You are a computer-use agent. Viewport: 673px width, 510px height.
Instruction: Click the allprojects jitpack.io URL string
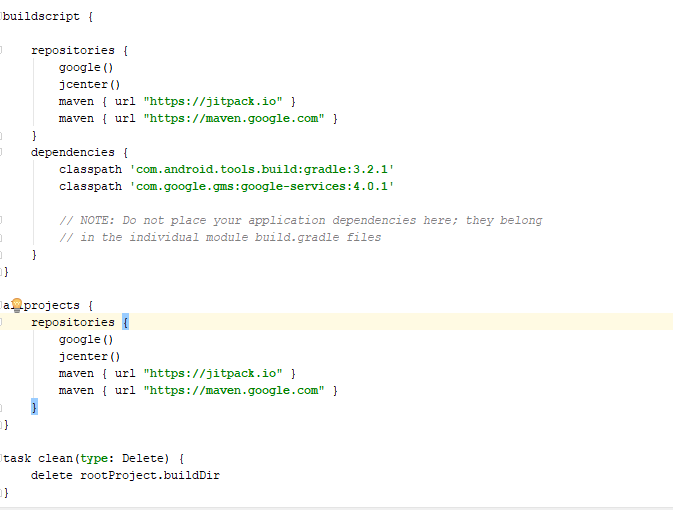213,373
